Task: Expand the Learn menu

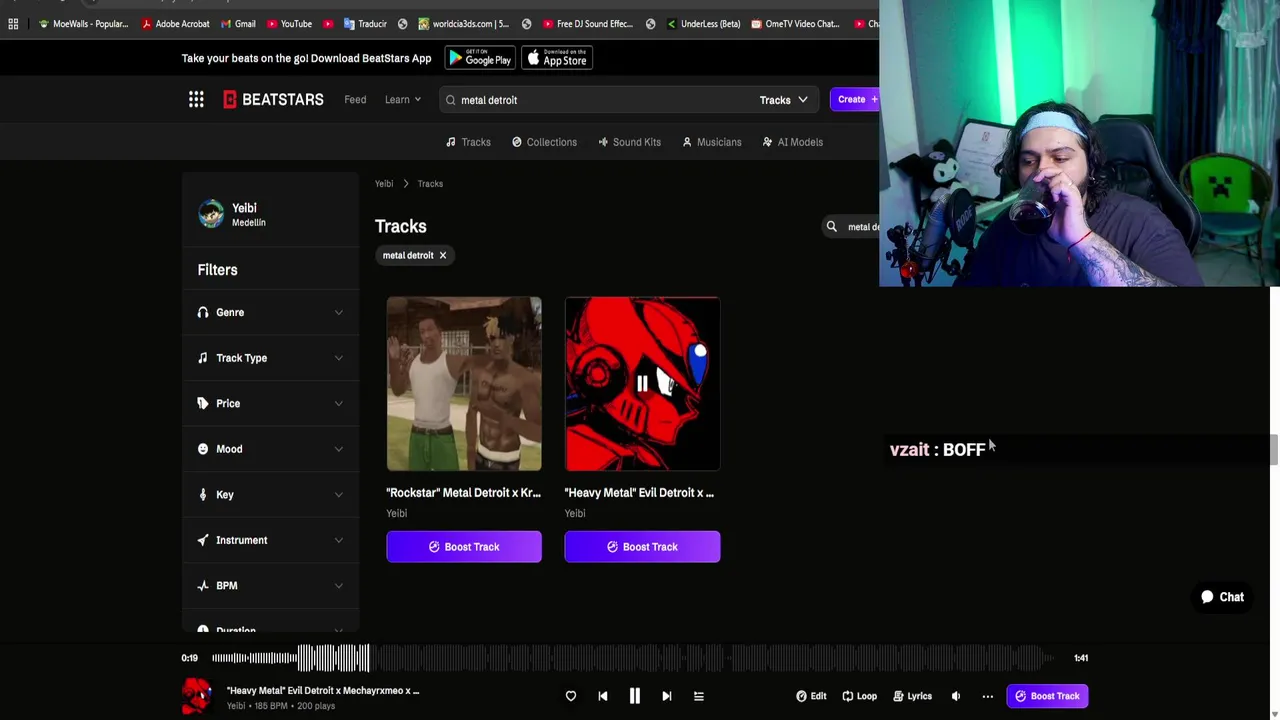Action: tap(402, 100)
